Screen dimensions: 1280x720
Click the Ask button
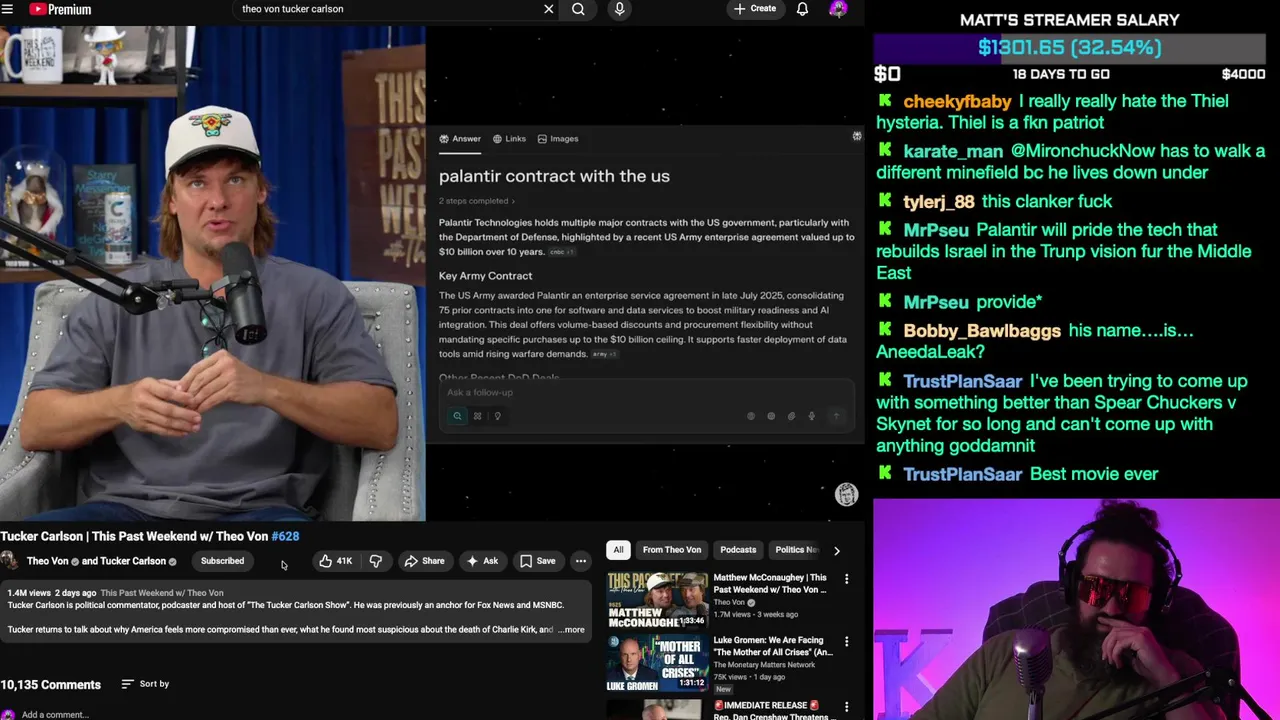click(x=482, y=561)
